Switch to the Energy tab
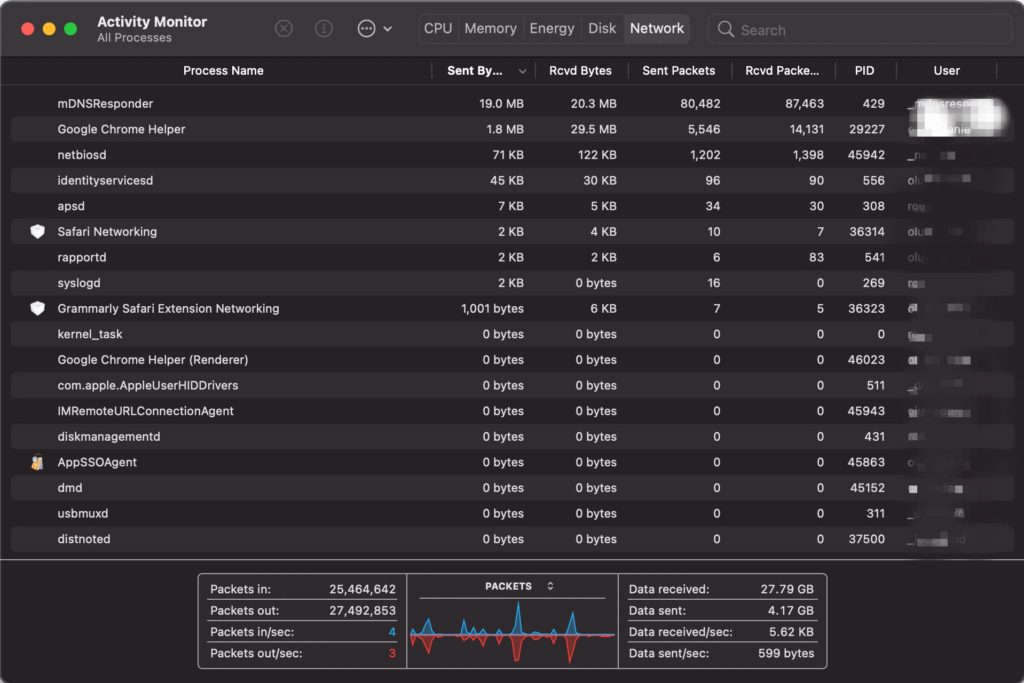This screenshot has width=1024, height=683. tap(552, 29)
